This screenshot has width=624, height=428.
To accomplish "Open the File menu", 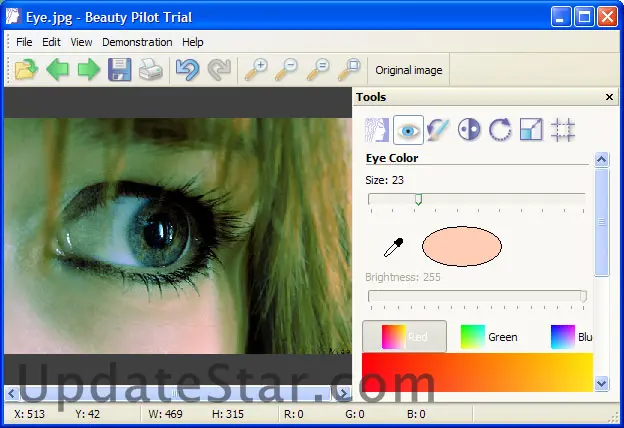I will click(24, 42).
